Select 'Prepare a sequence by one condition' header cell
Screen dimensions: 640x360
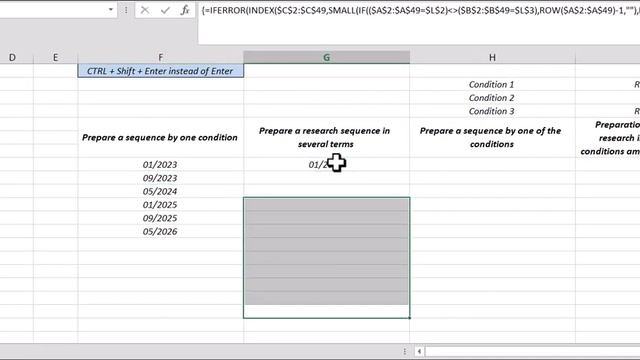click(x=160, y=138)
